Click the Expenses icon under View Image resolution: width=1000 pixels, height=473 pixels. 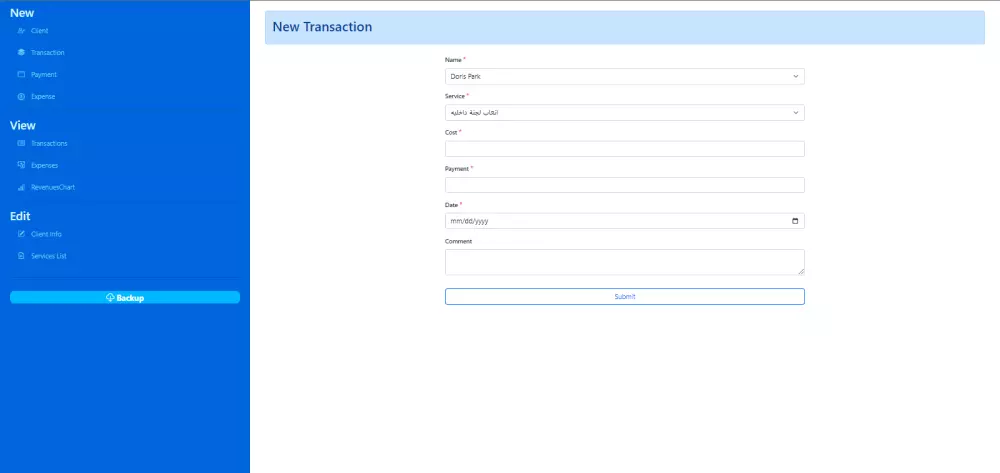[21, 165]
